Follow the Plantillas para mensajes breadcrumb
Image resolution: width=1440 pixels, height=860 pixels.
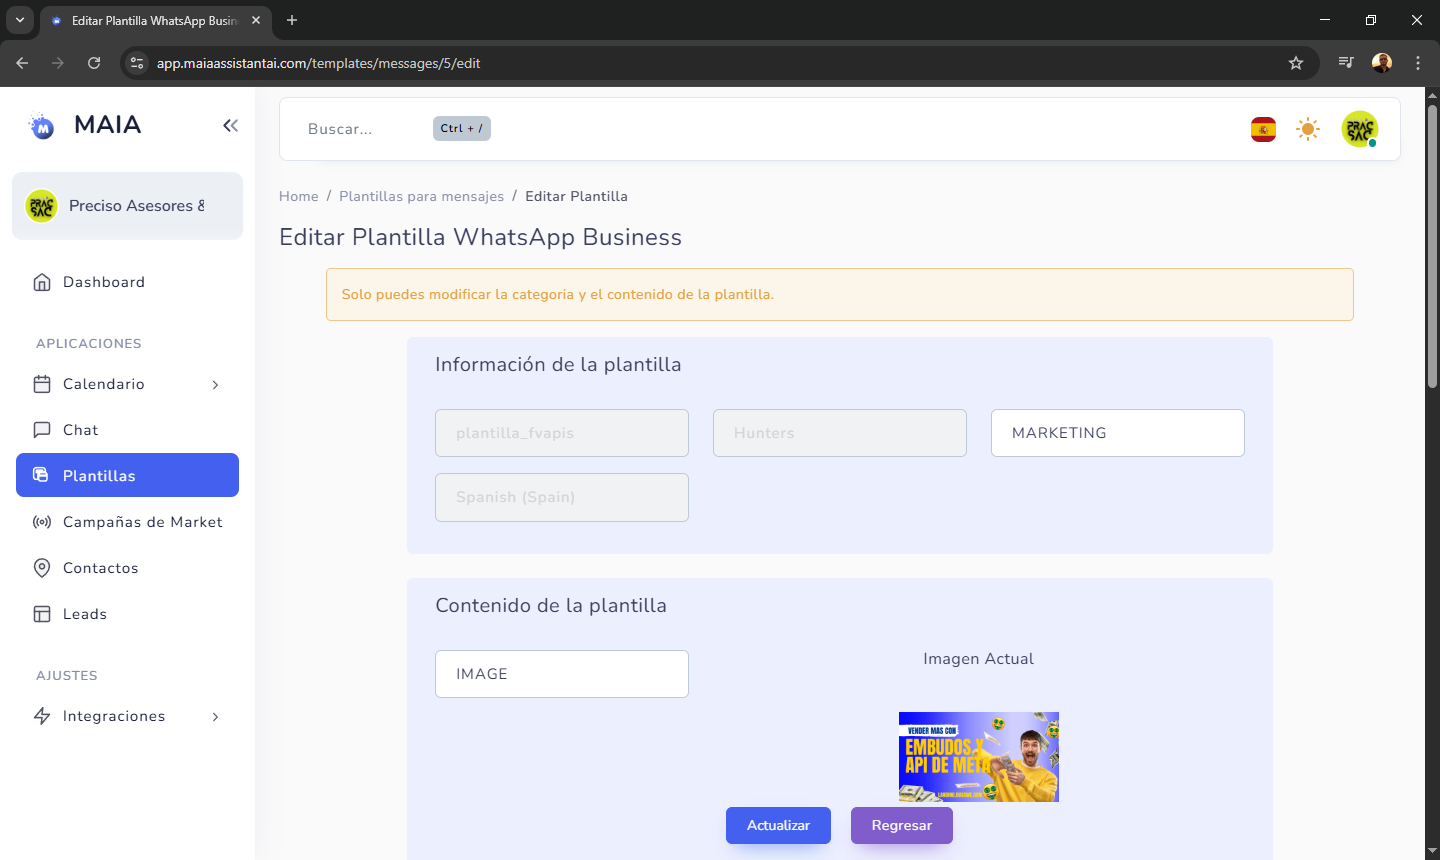pos(421,196)
